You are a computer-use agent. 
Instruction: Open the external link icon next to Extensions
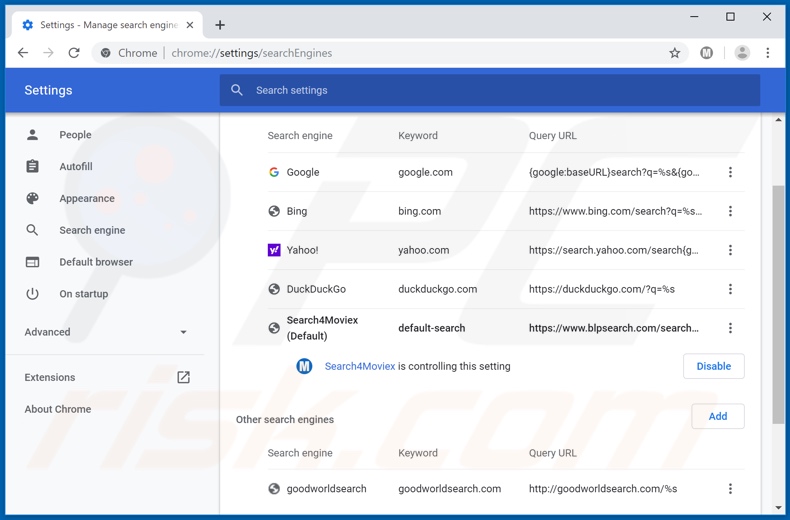[183, 377]
